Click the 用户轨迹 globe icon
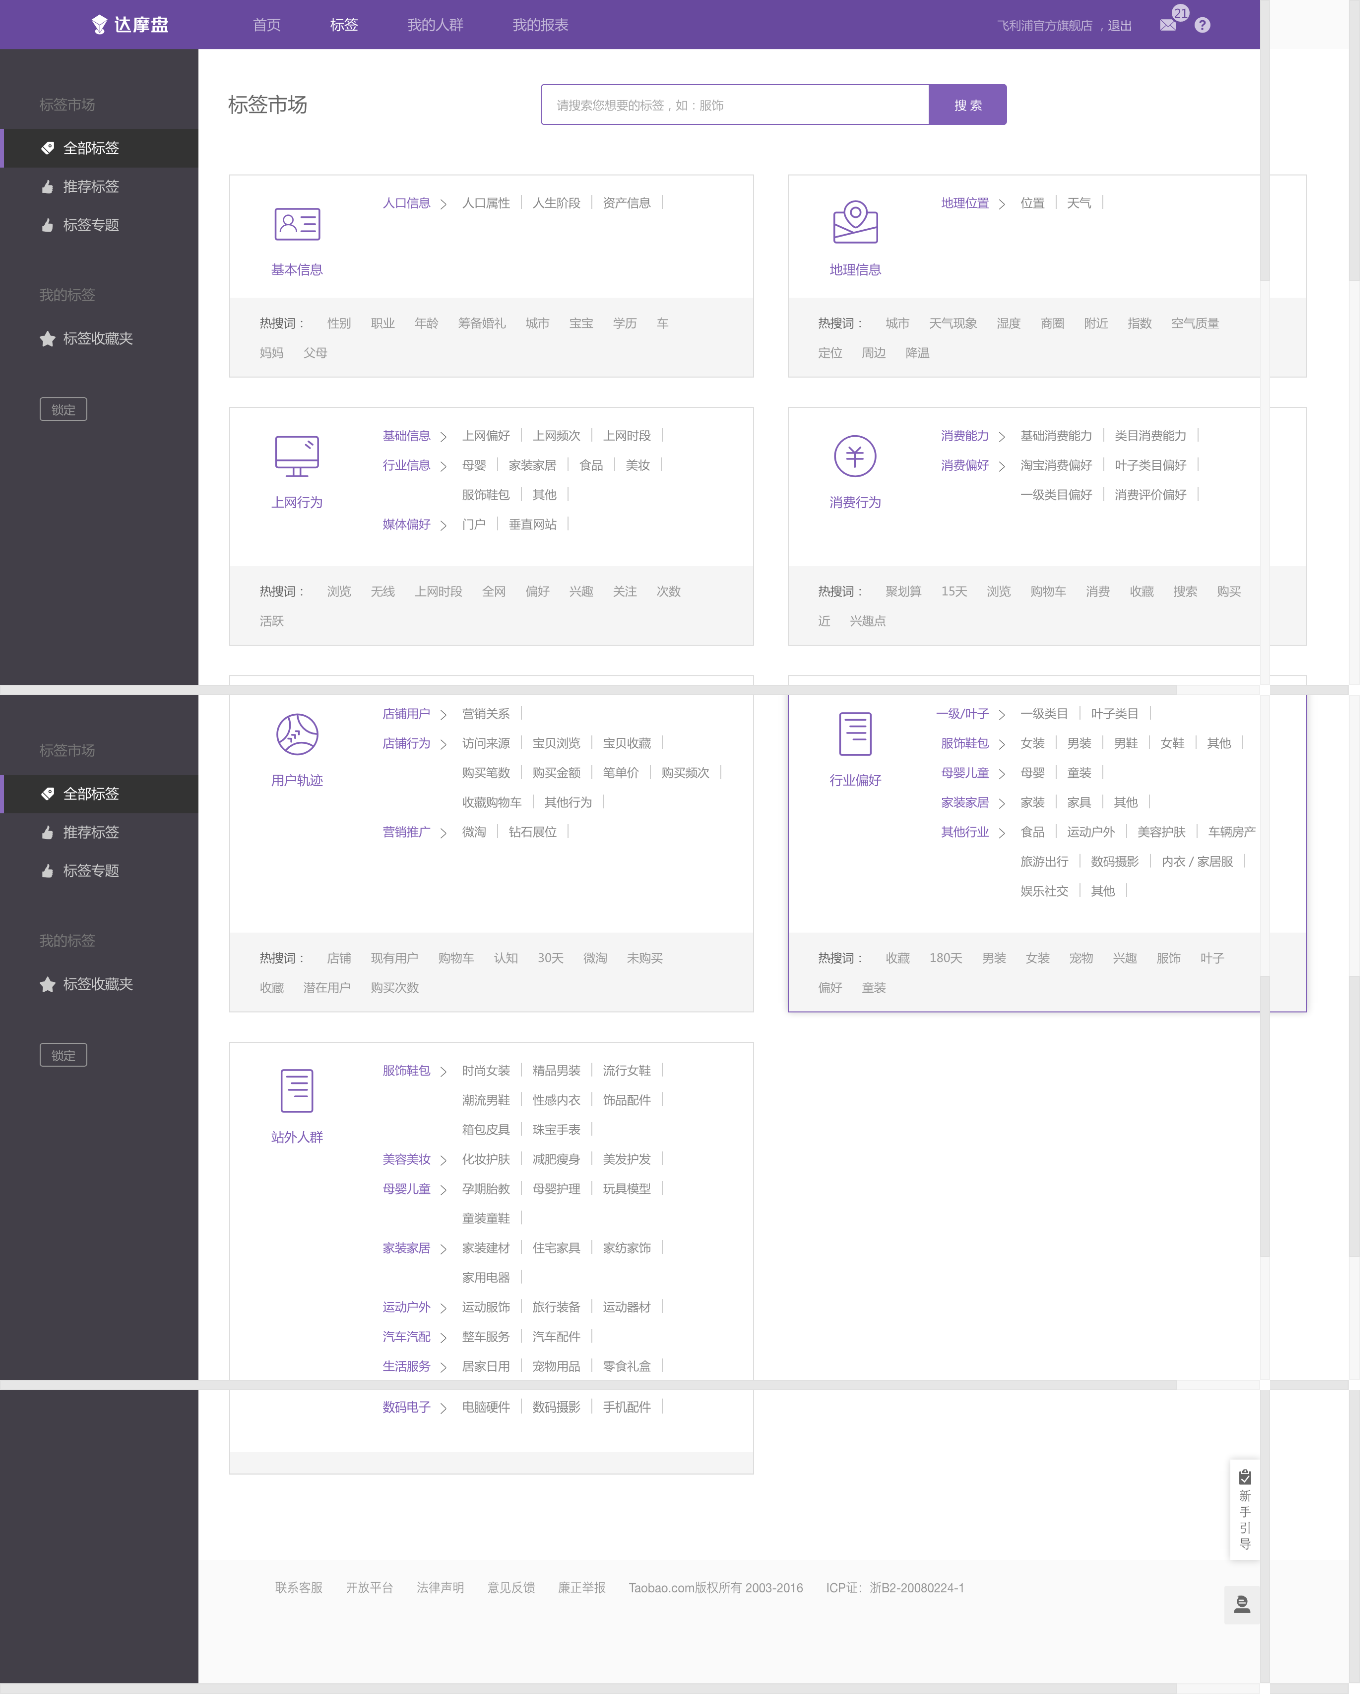 (x=297, y=734)
